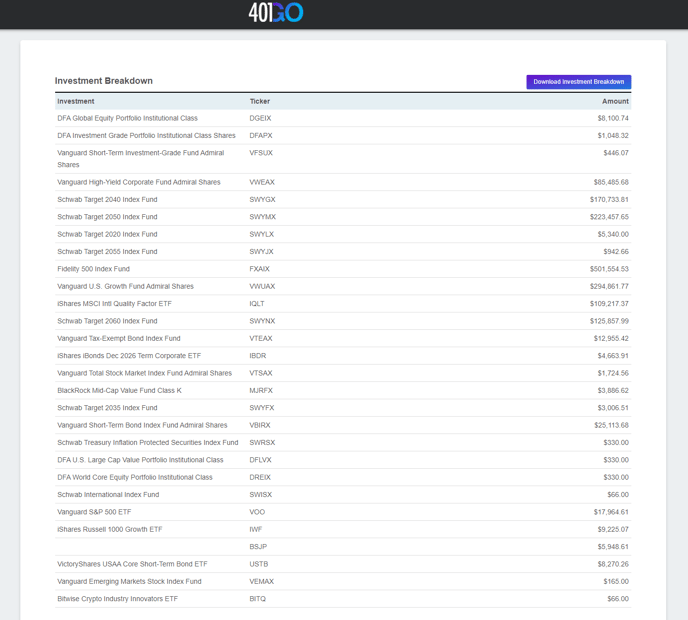Viewport: 688px width, 620px height.
Task: Click Download Investment Breakdown button
Action: point(578,82)
